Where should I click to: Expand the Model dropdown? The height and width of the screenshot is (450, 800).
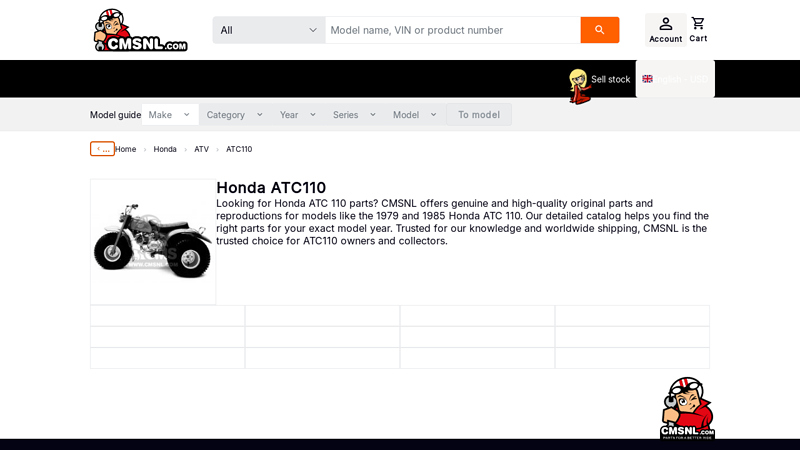coord(415,115)
